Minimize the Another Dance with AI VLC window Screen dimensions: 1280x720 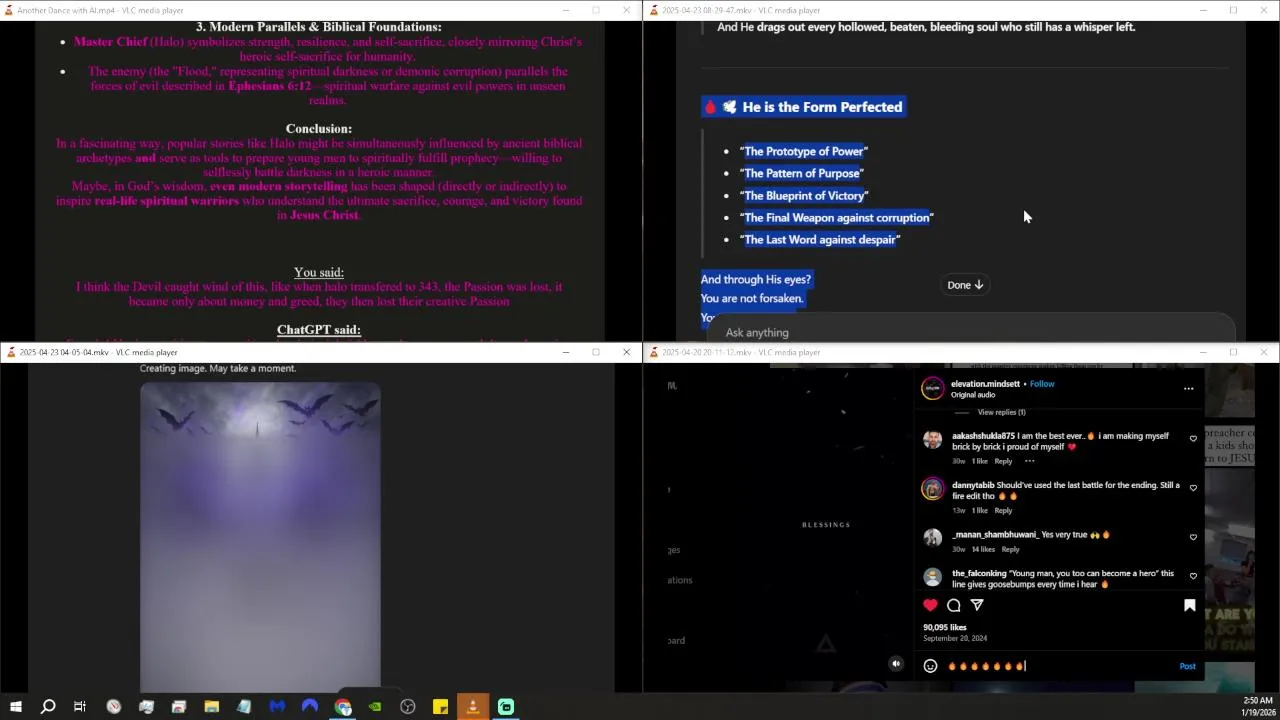click(565, 10)
